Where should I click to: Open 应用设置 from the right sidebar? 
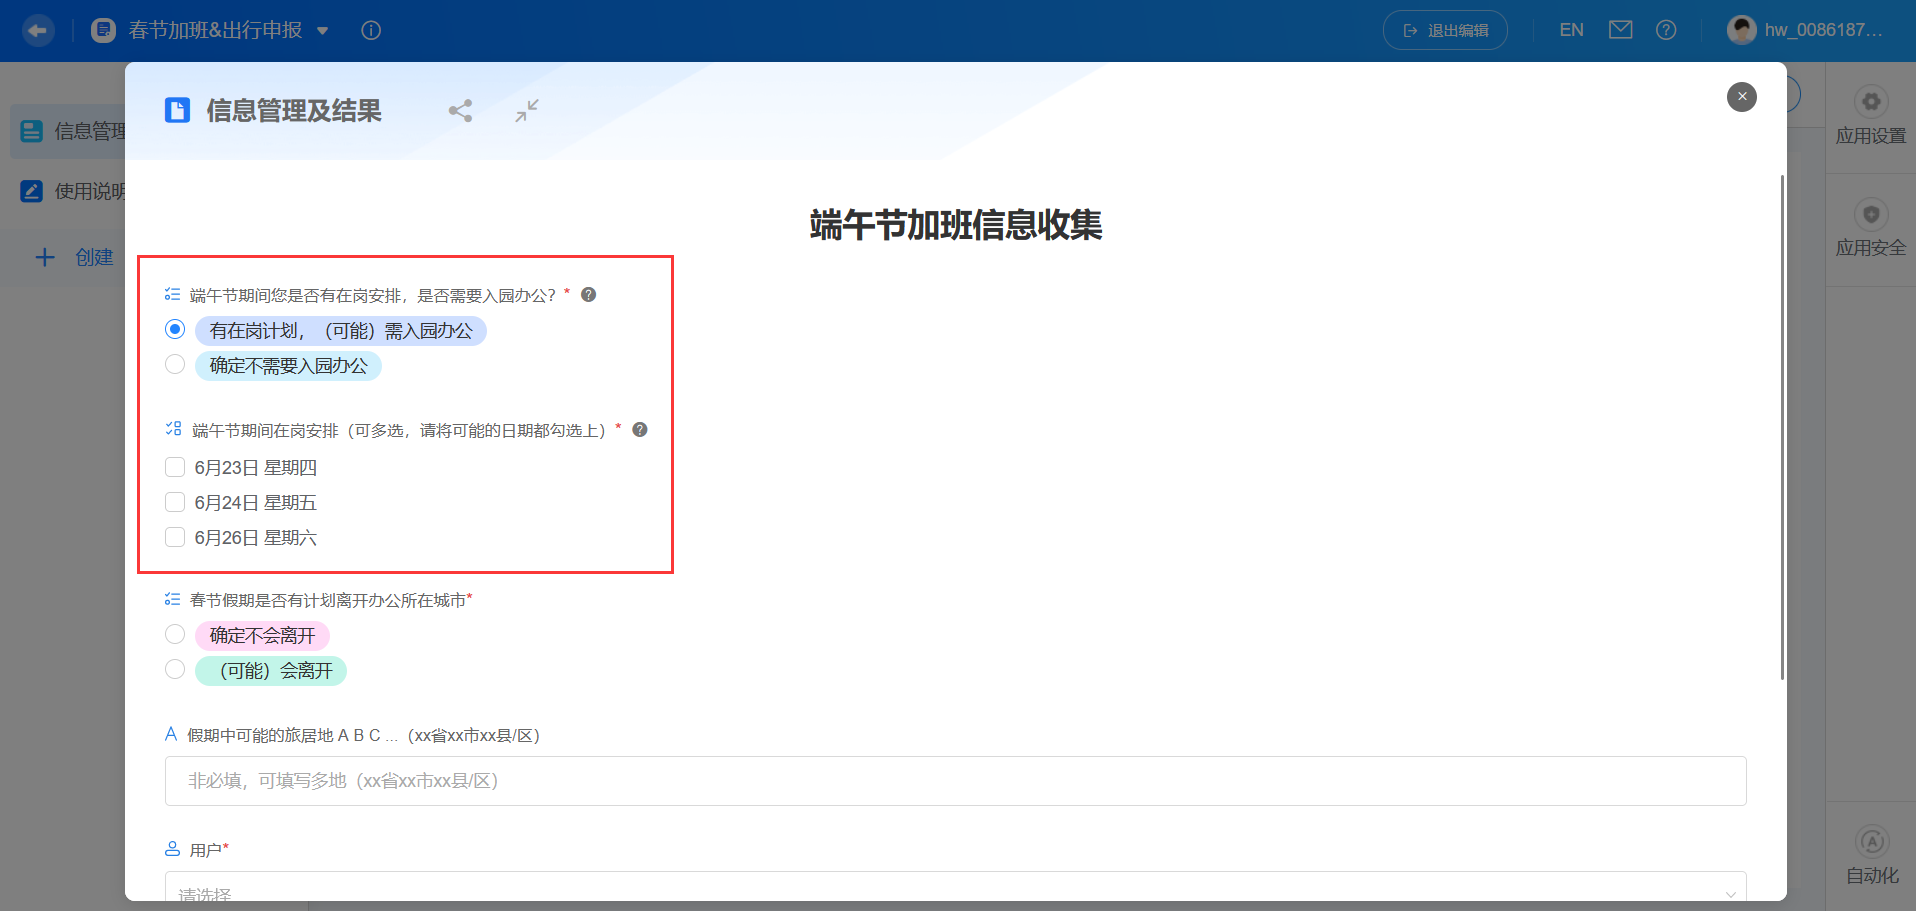(x=1869, y=115)
